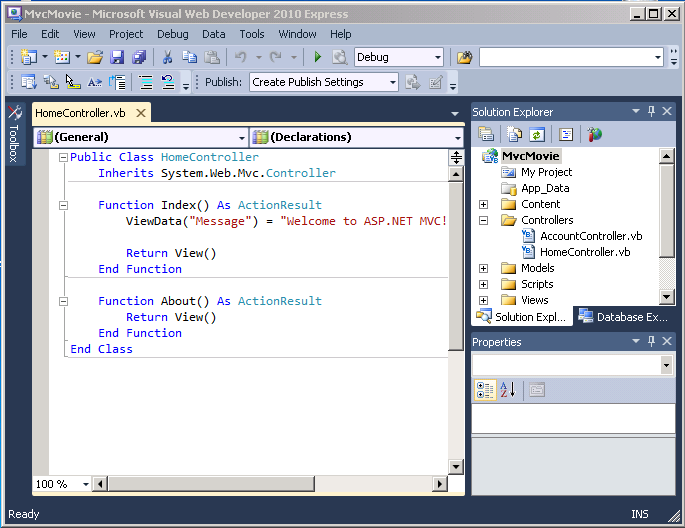Select the My Project item
This screenshot has height=528, width=685.
coord(546,172)
